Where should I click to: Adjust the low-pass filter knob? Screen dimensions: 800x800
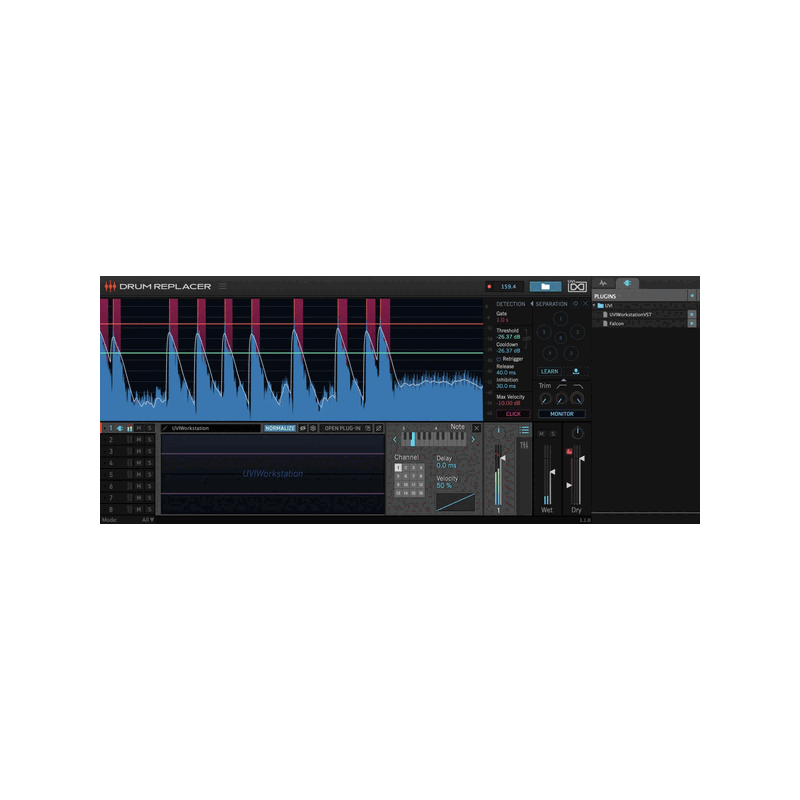point(577,399)
